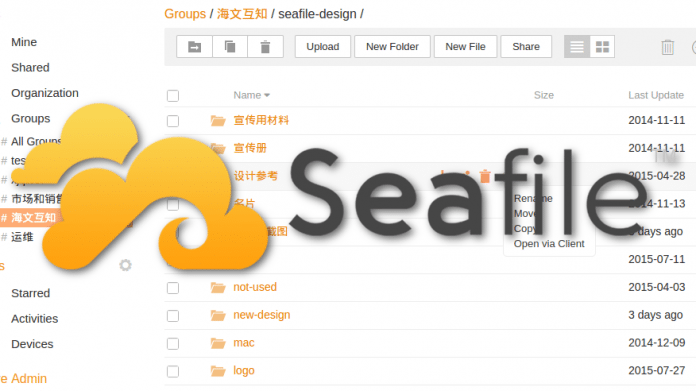Open the new-design folder
The width and height of the screenshot is (696, 391).
click(x=262, y=315)
